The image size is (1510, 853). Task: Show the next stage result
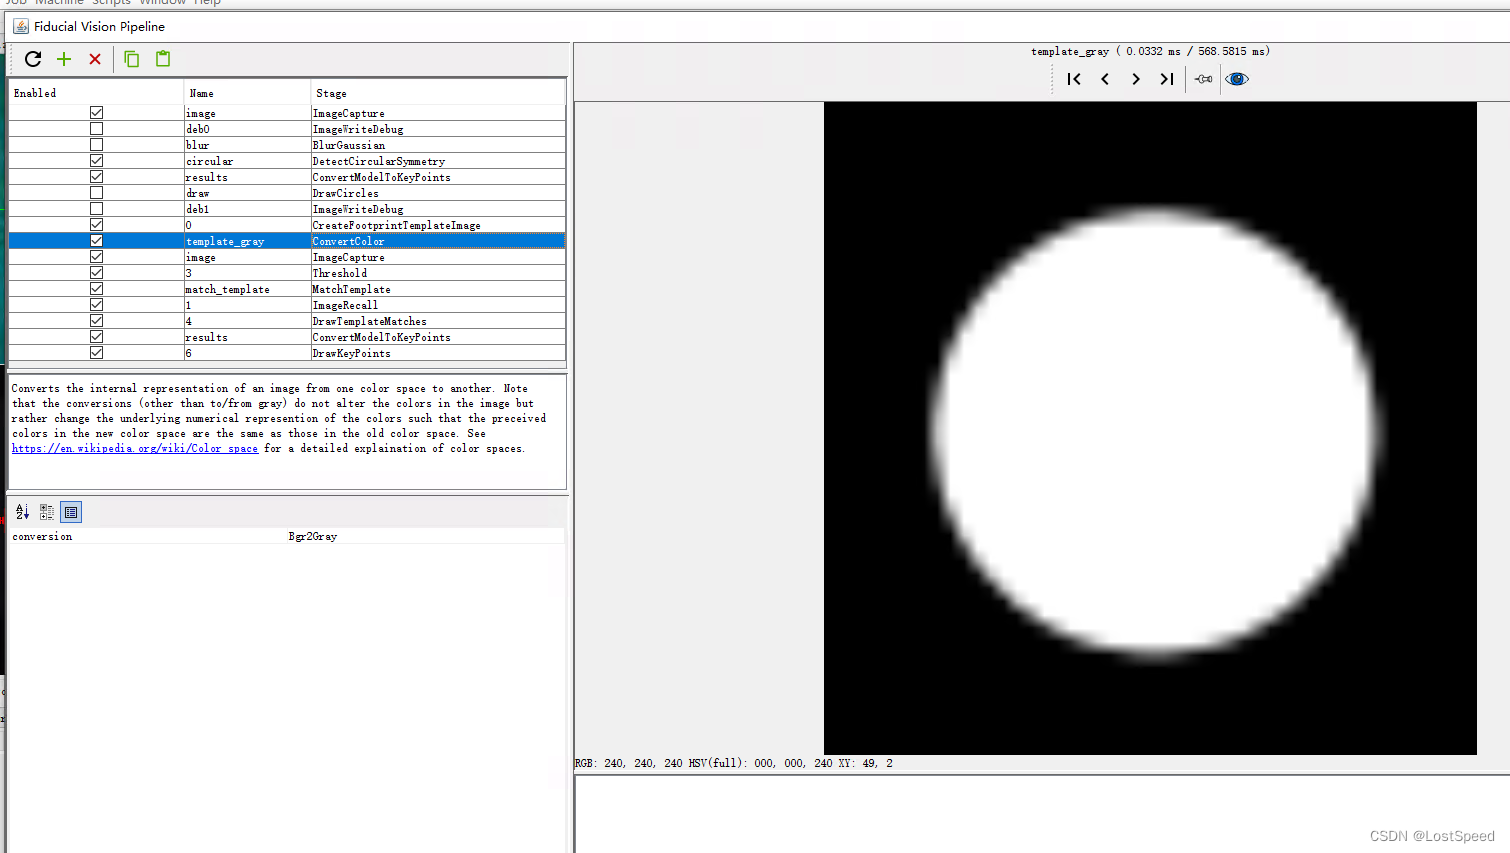tap(1136, 79)
